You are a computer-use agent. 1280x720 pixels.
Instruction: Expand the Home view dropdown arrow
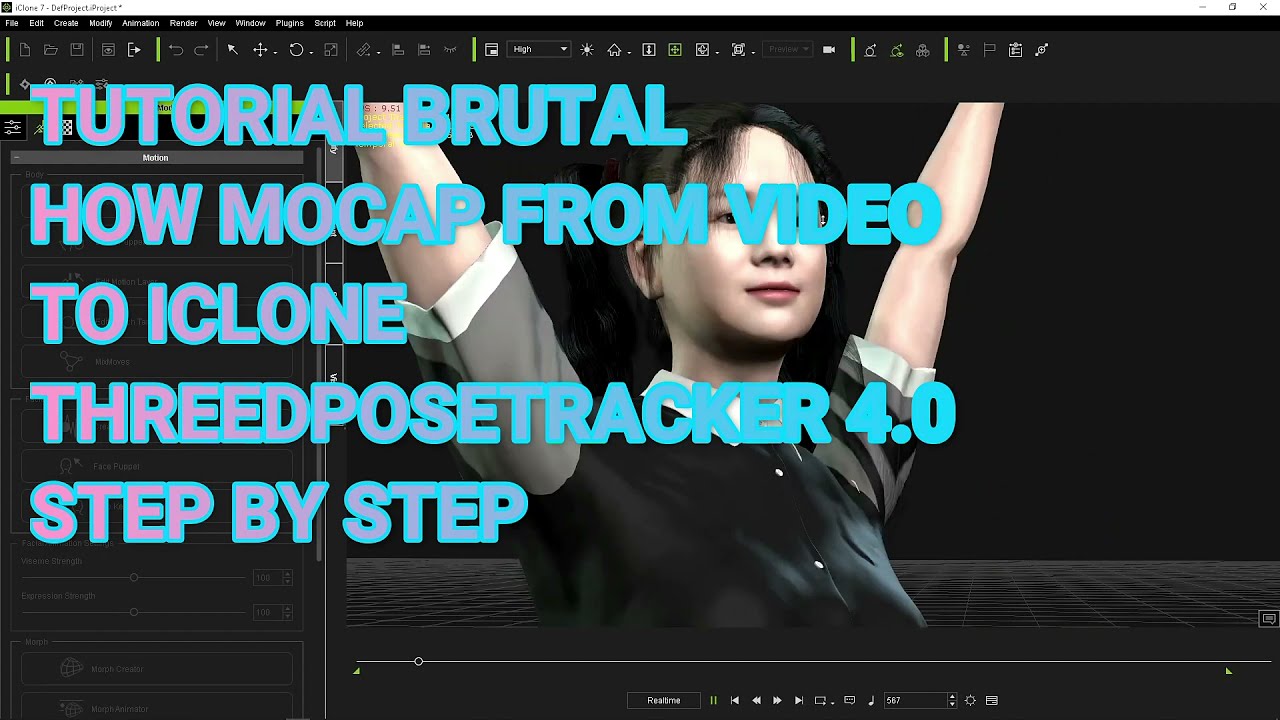[x=629, y=52]
